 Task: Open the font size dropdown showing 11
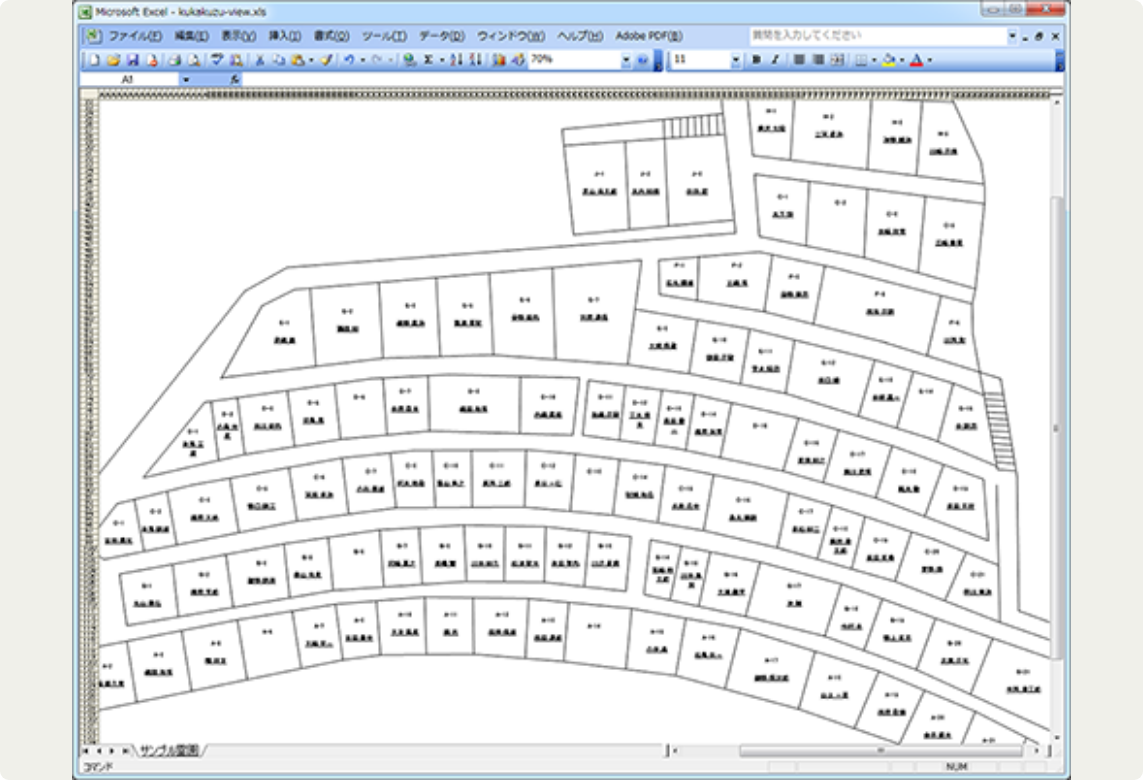point(736,60)
